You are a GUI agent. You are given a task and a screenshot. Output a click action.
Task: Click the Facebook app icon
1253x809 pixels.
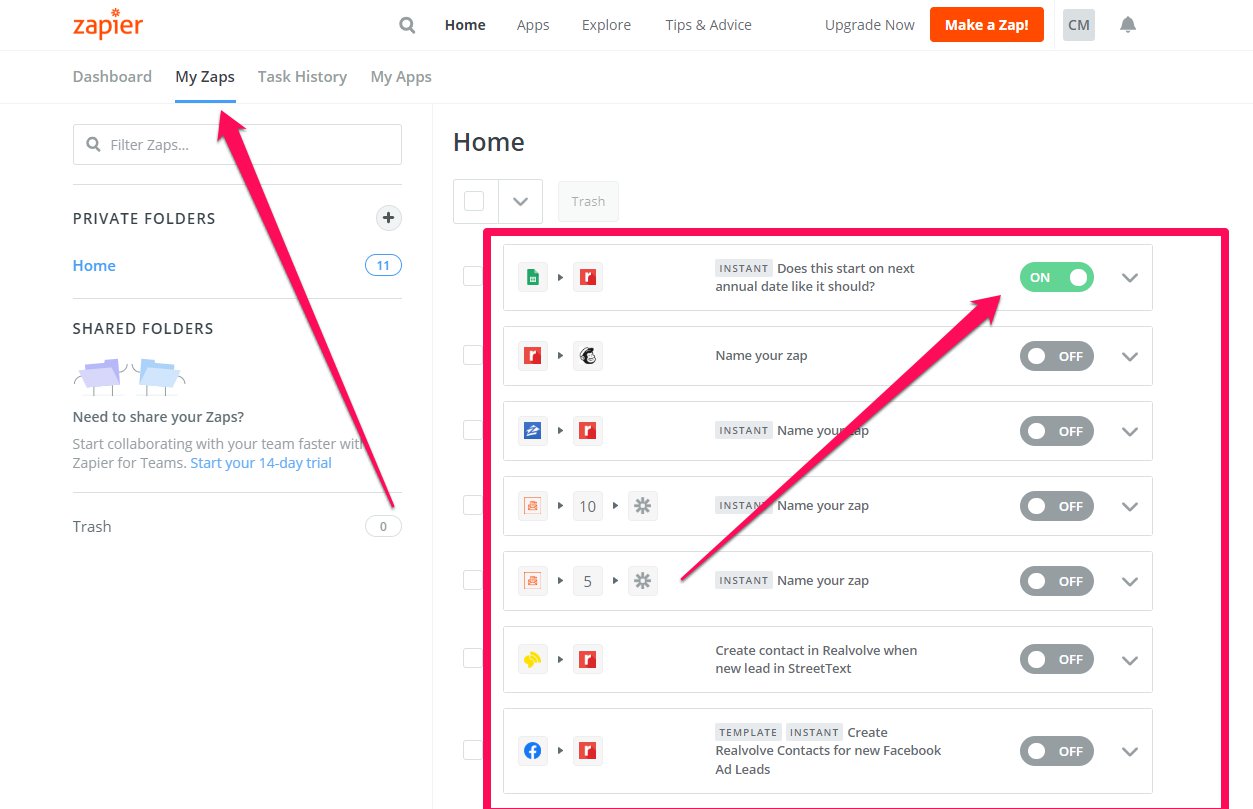533,750
